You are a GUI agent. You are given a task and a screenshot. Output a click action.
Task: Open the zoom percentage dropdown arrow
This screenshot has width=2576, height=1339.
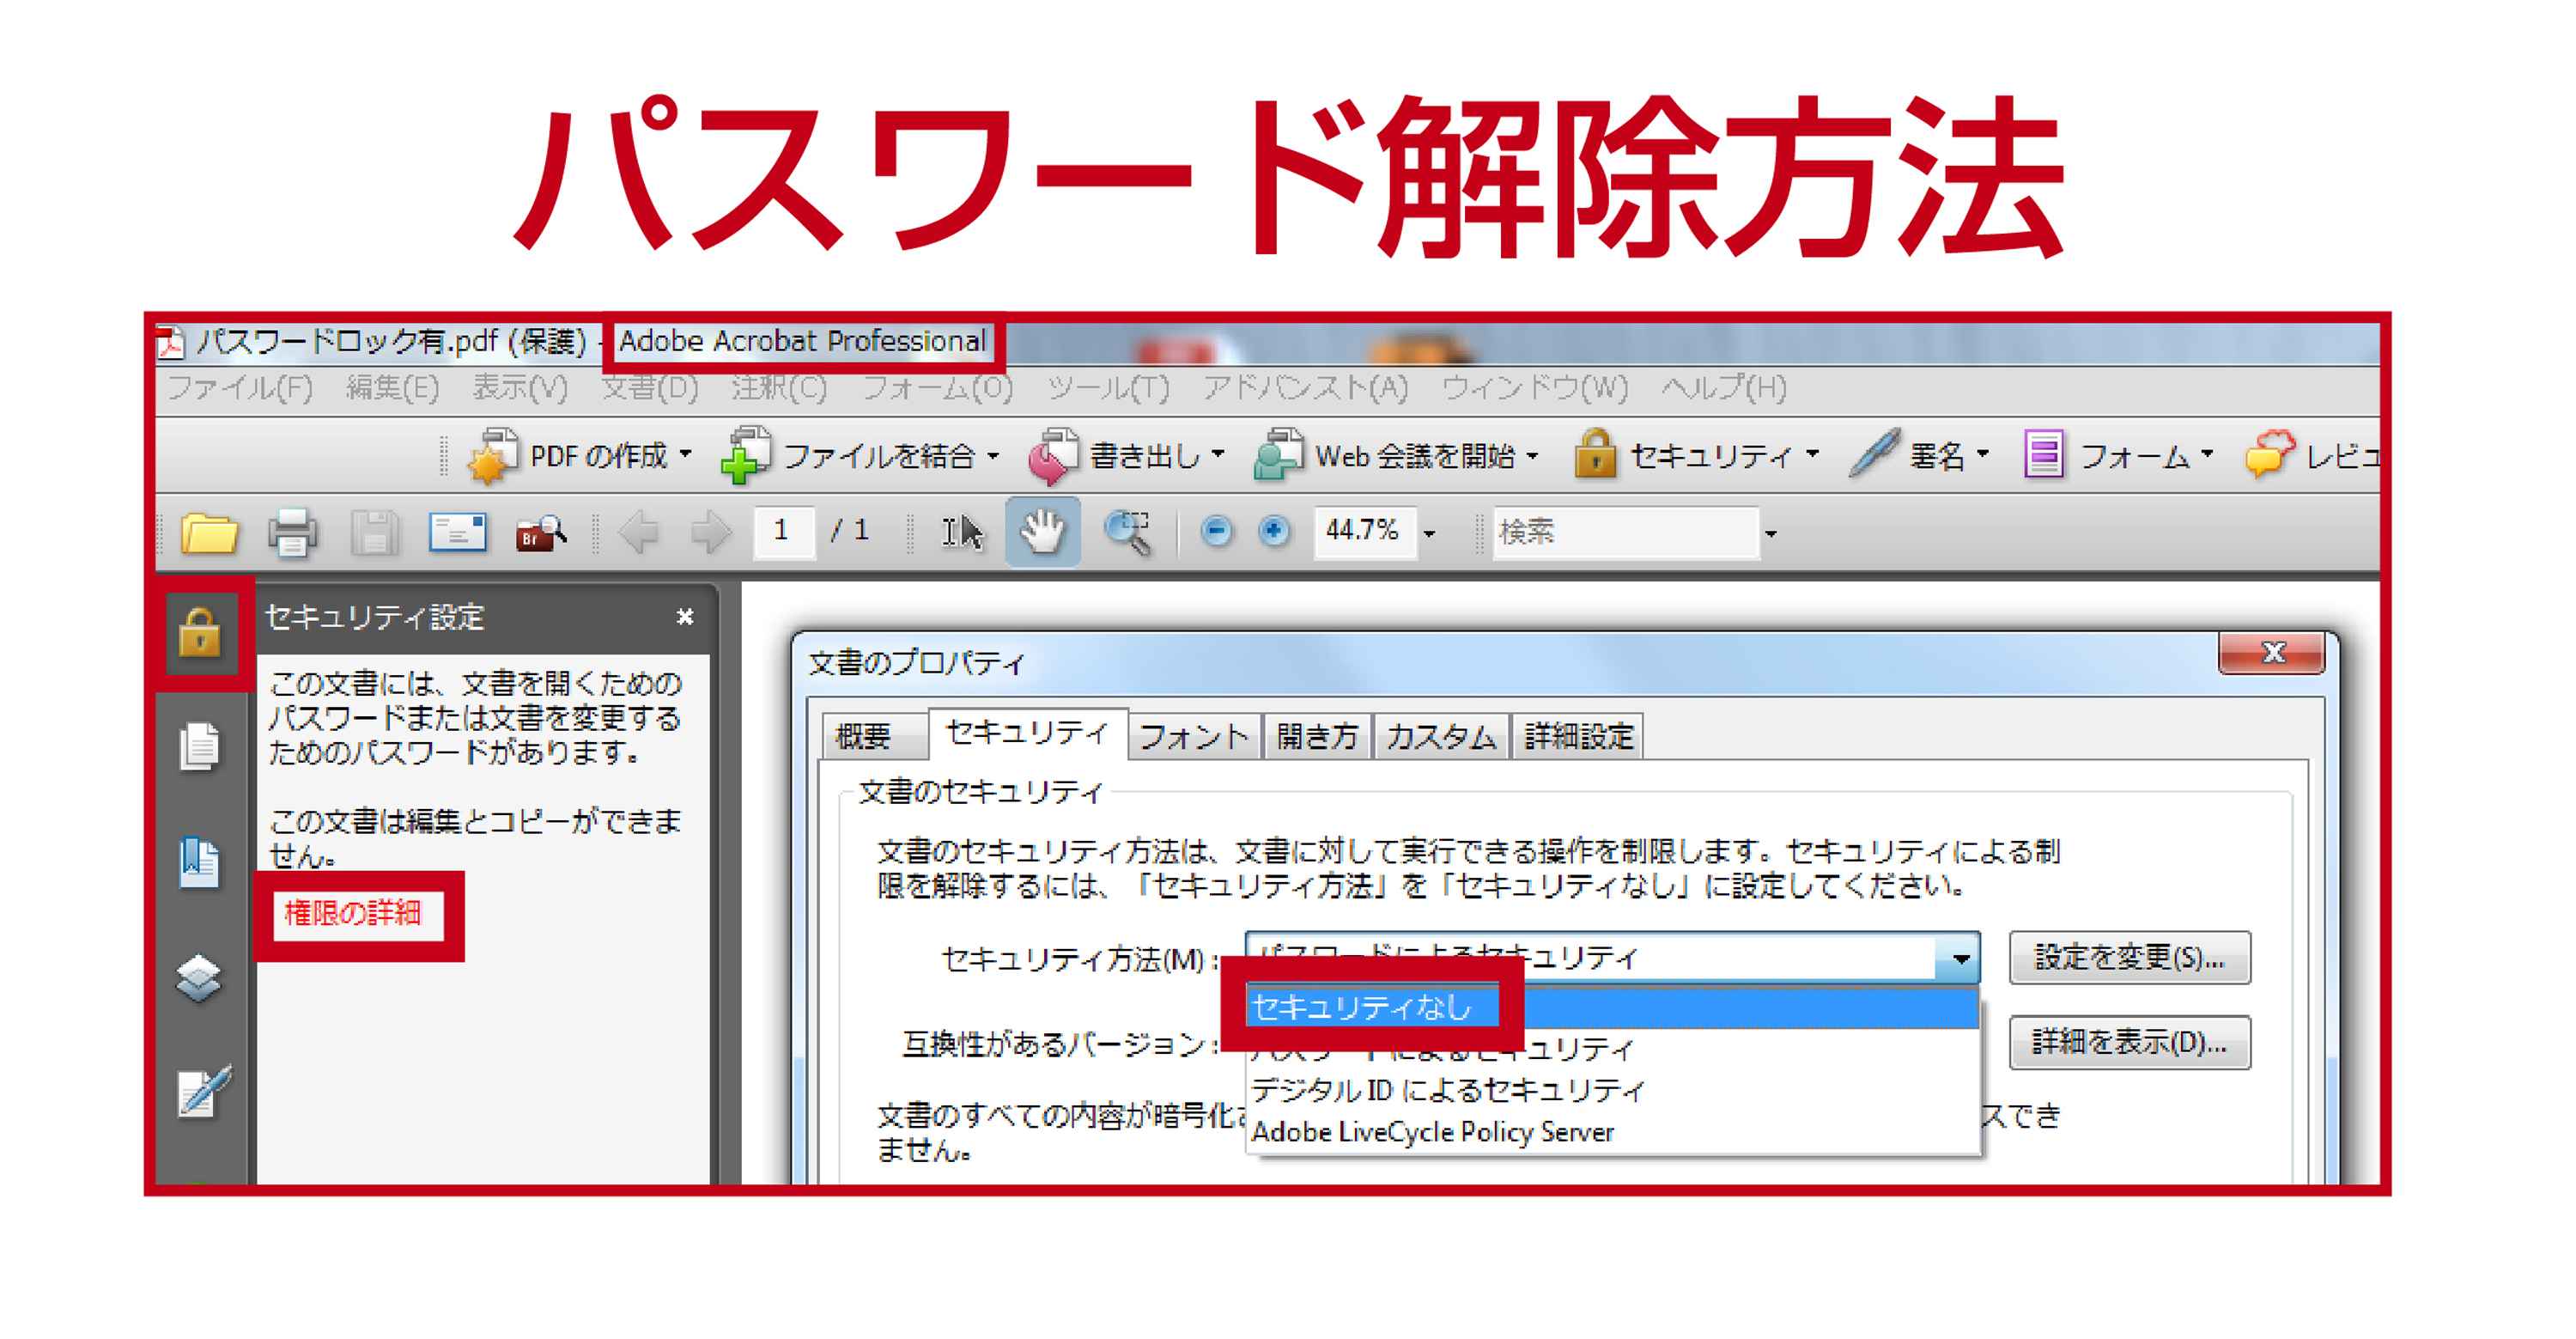click(x=1430, y=535)
